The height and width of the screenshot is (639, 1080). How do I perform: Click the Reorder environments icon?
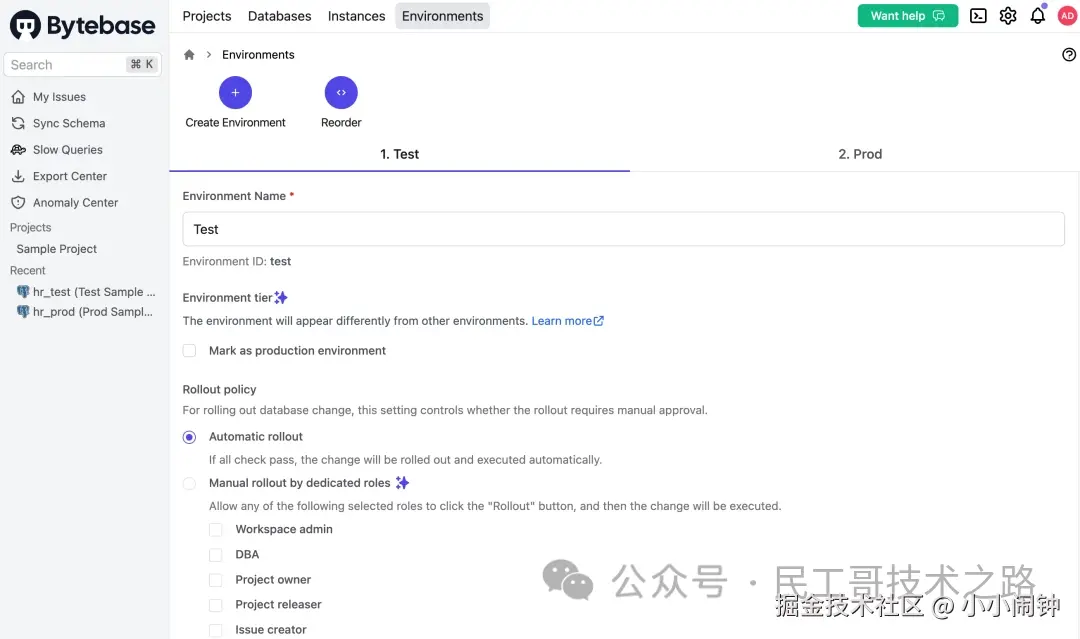pos(341,93)
